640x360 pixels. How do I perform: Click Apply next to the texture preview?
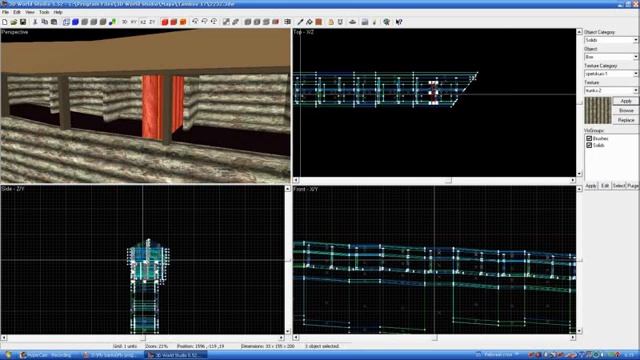coord(626,101)
